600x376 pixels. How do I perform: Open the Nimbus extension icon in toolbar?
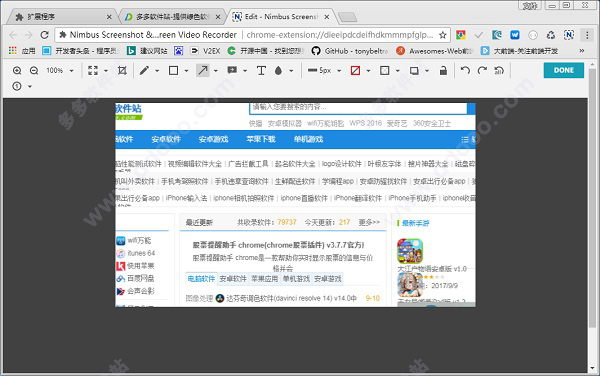click(569, 35)
